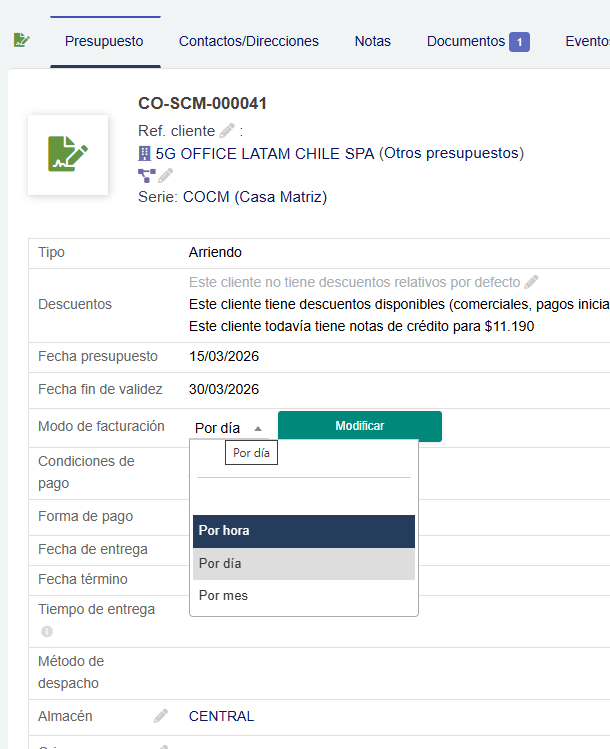Choose Por día in the list

pyautogui.click(x=304, y=564)
